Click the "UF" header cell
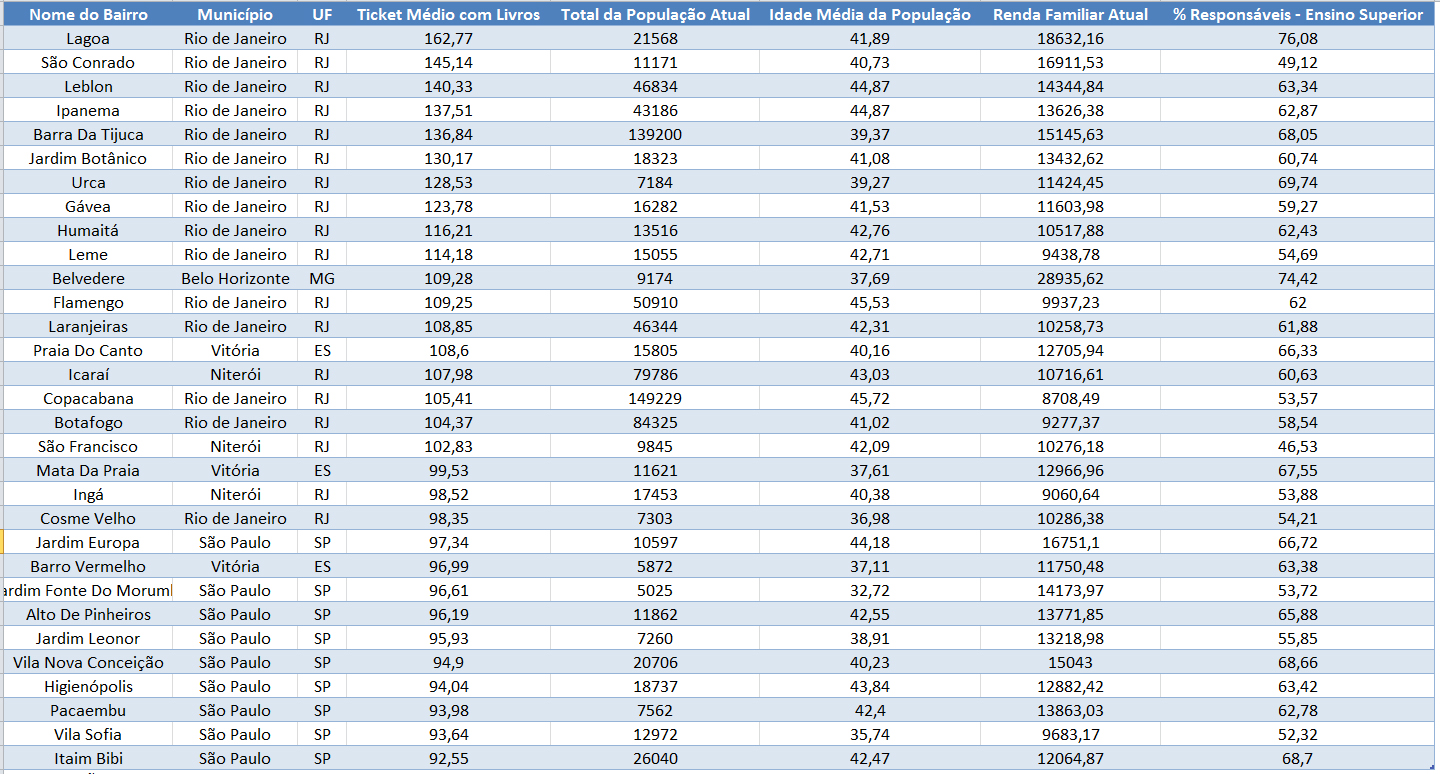The height and width of the screenshot is (774, 1440). 322,14
